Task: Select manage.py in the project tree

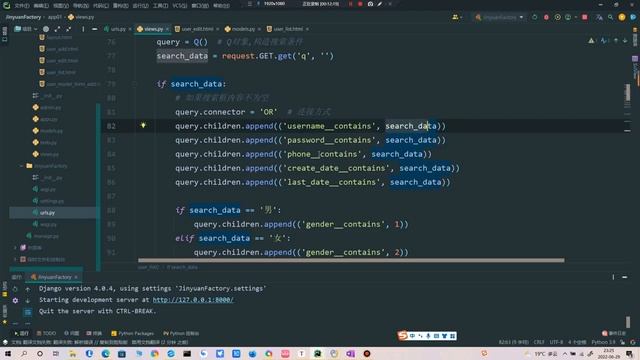Action: (46, 236)
